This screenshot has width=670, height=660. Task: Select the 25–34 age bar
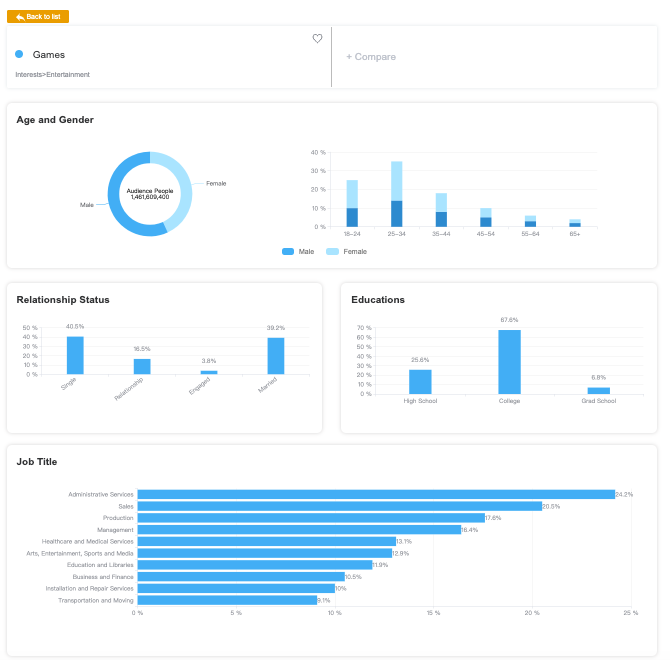click(397, 194)
